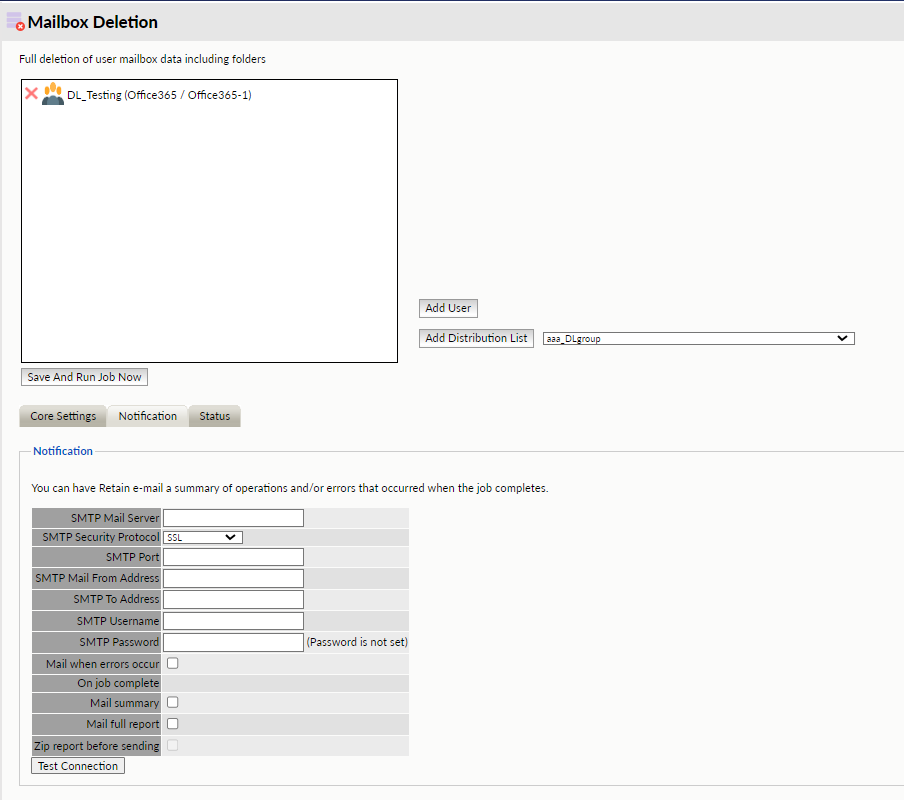Viewport: 904px width, 800px height.
Task: Open the Status tab
Action: click(214, 416)
